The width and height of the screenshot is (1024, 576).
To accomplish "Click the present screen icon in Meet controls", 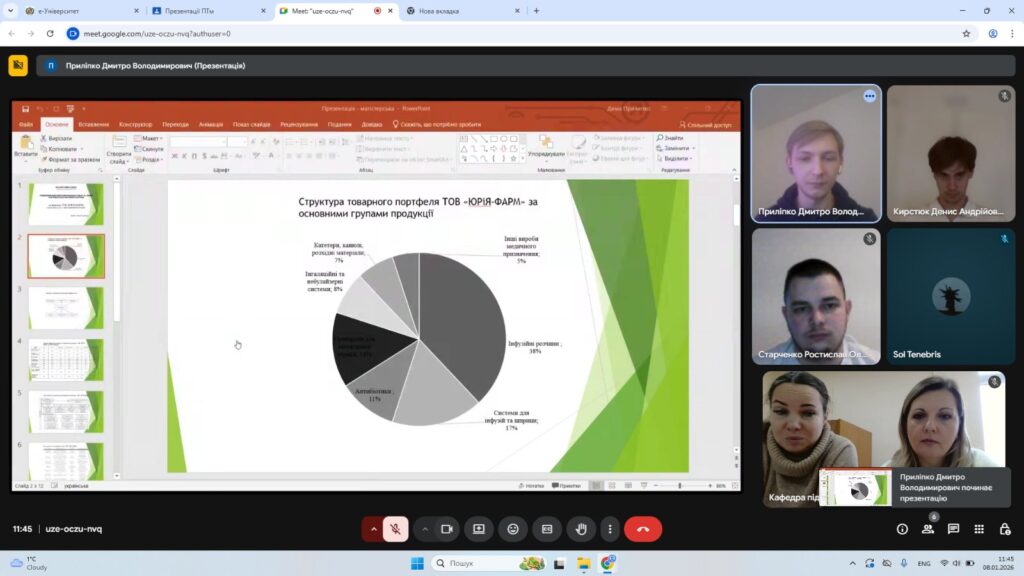I will point(479,529).
